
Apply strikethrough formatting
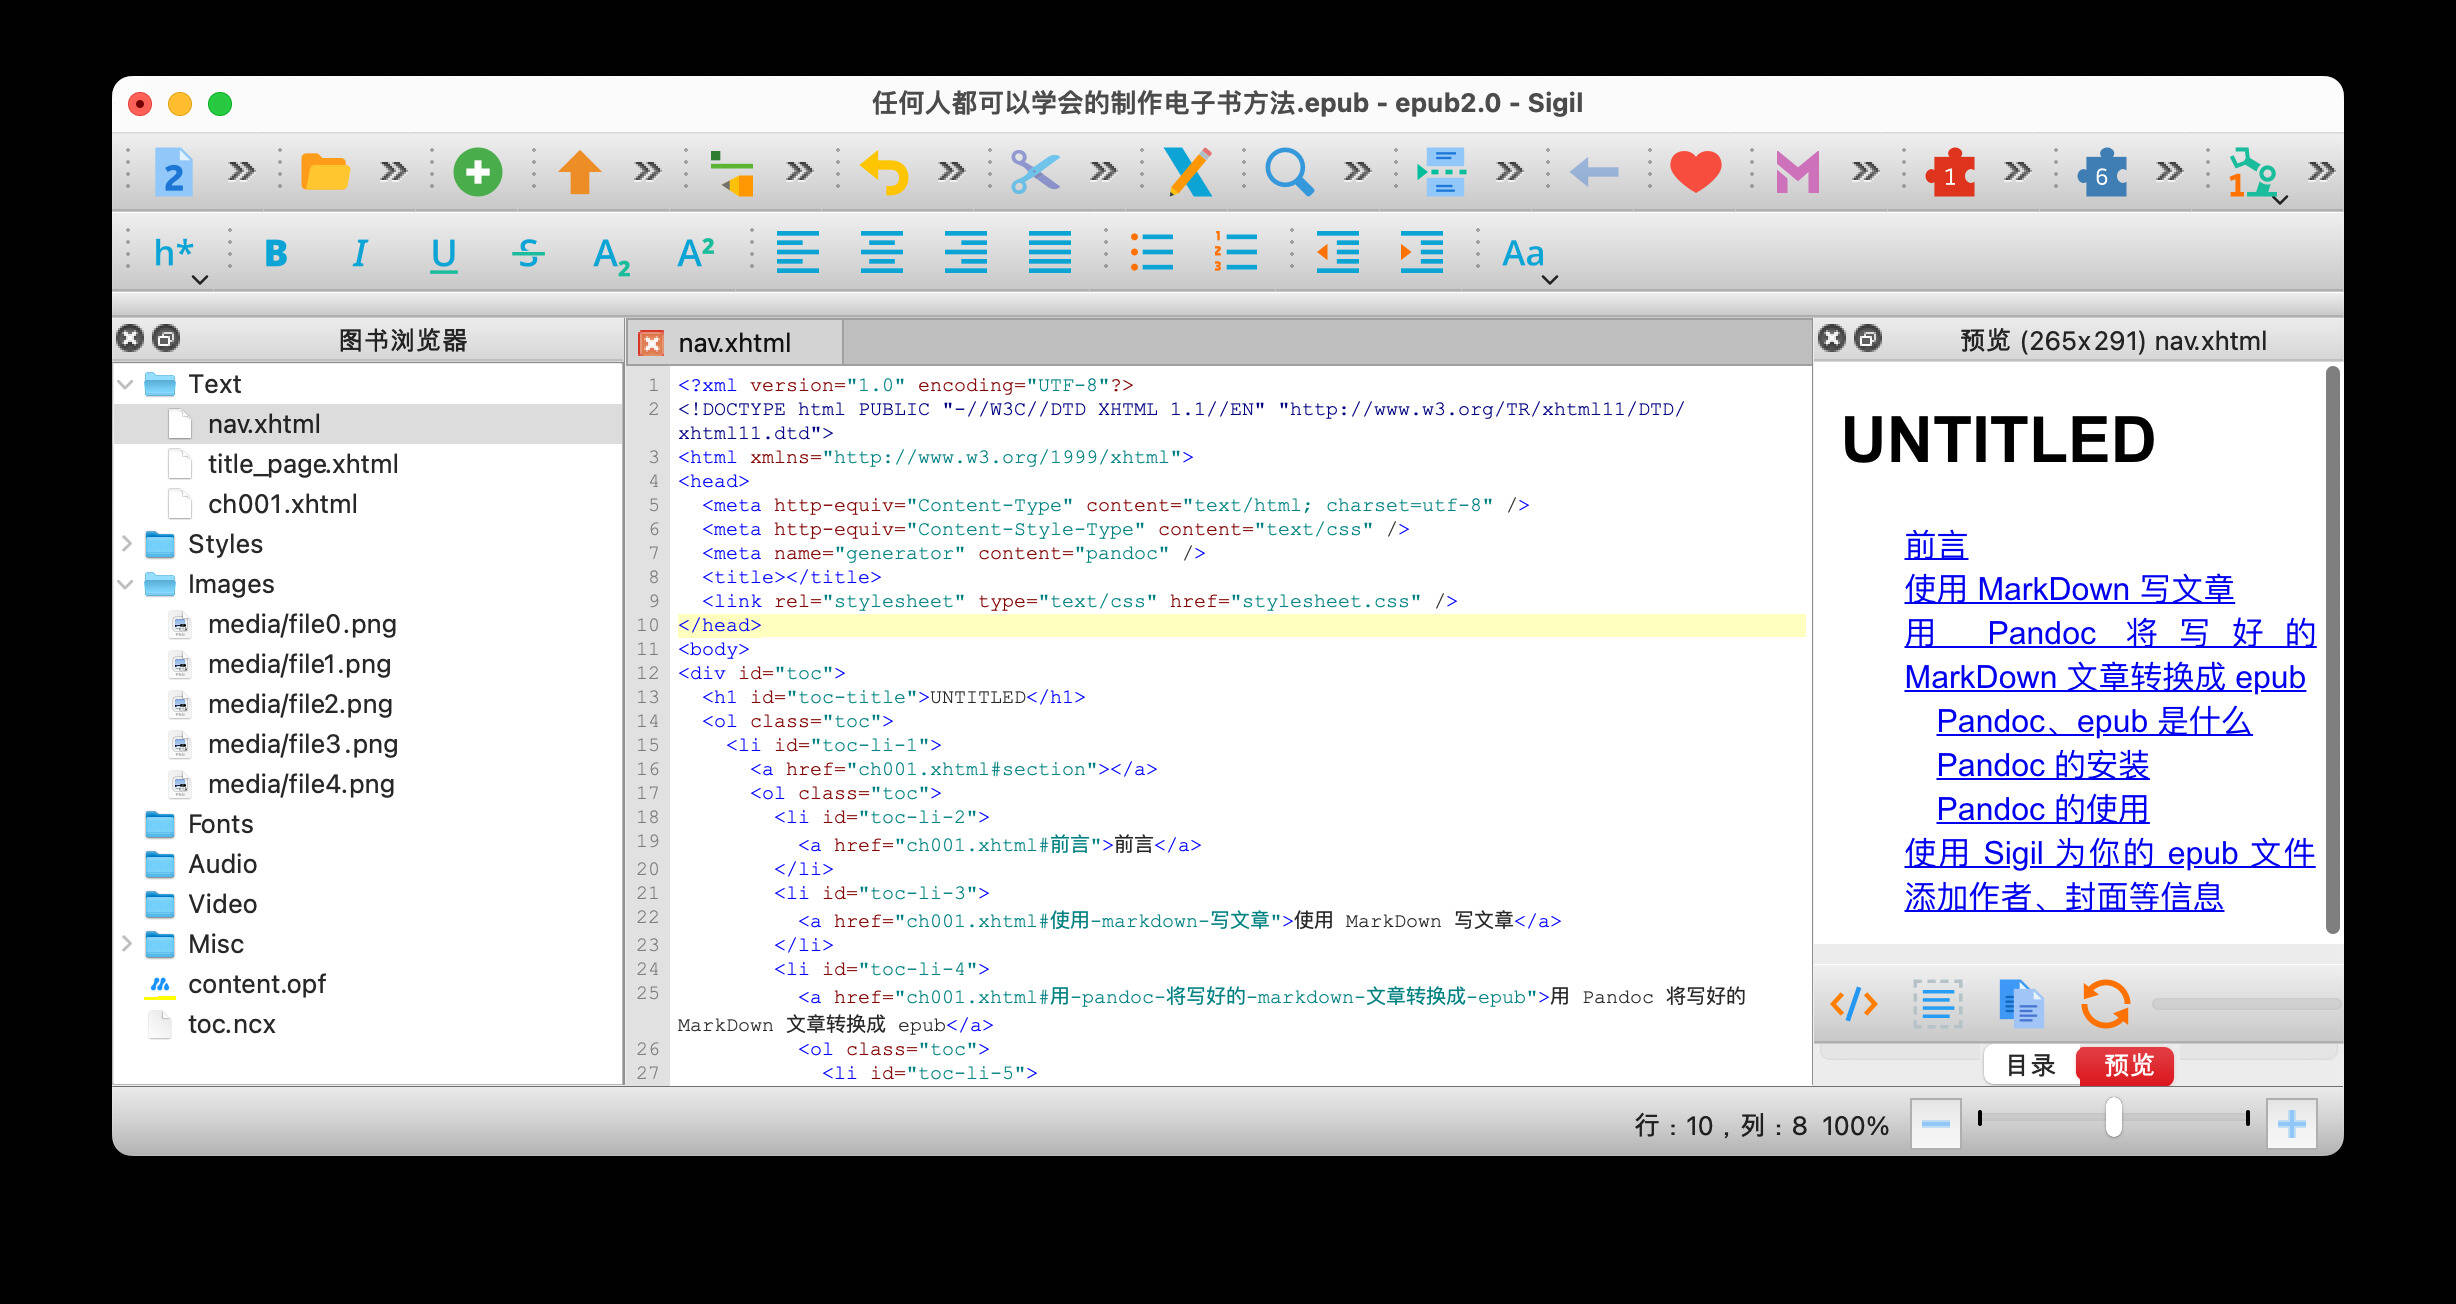pos(528,253)
